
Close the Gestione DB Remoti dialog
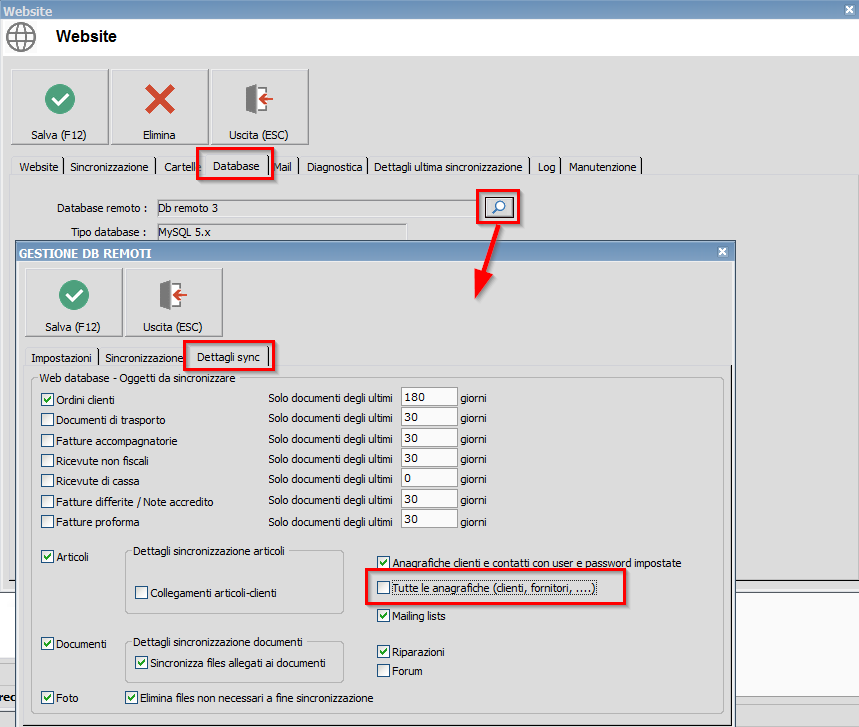tap(723, 251)
